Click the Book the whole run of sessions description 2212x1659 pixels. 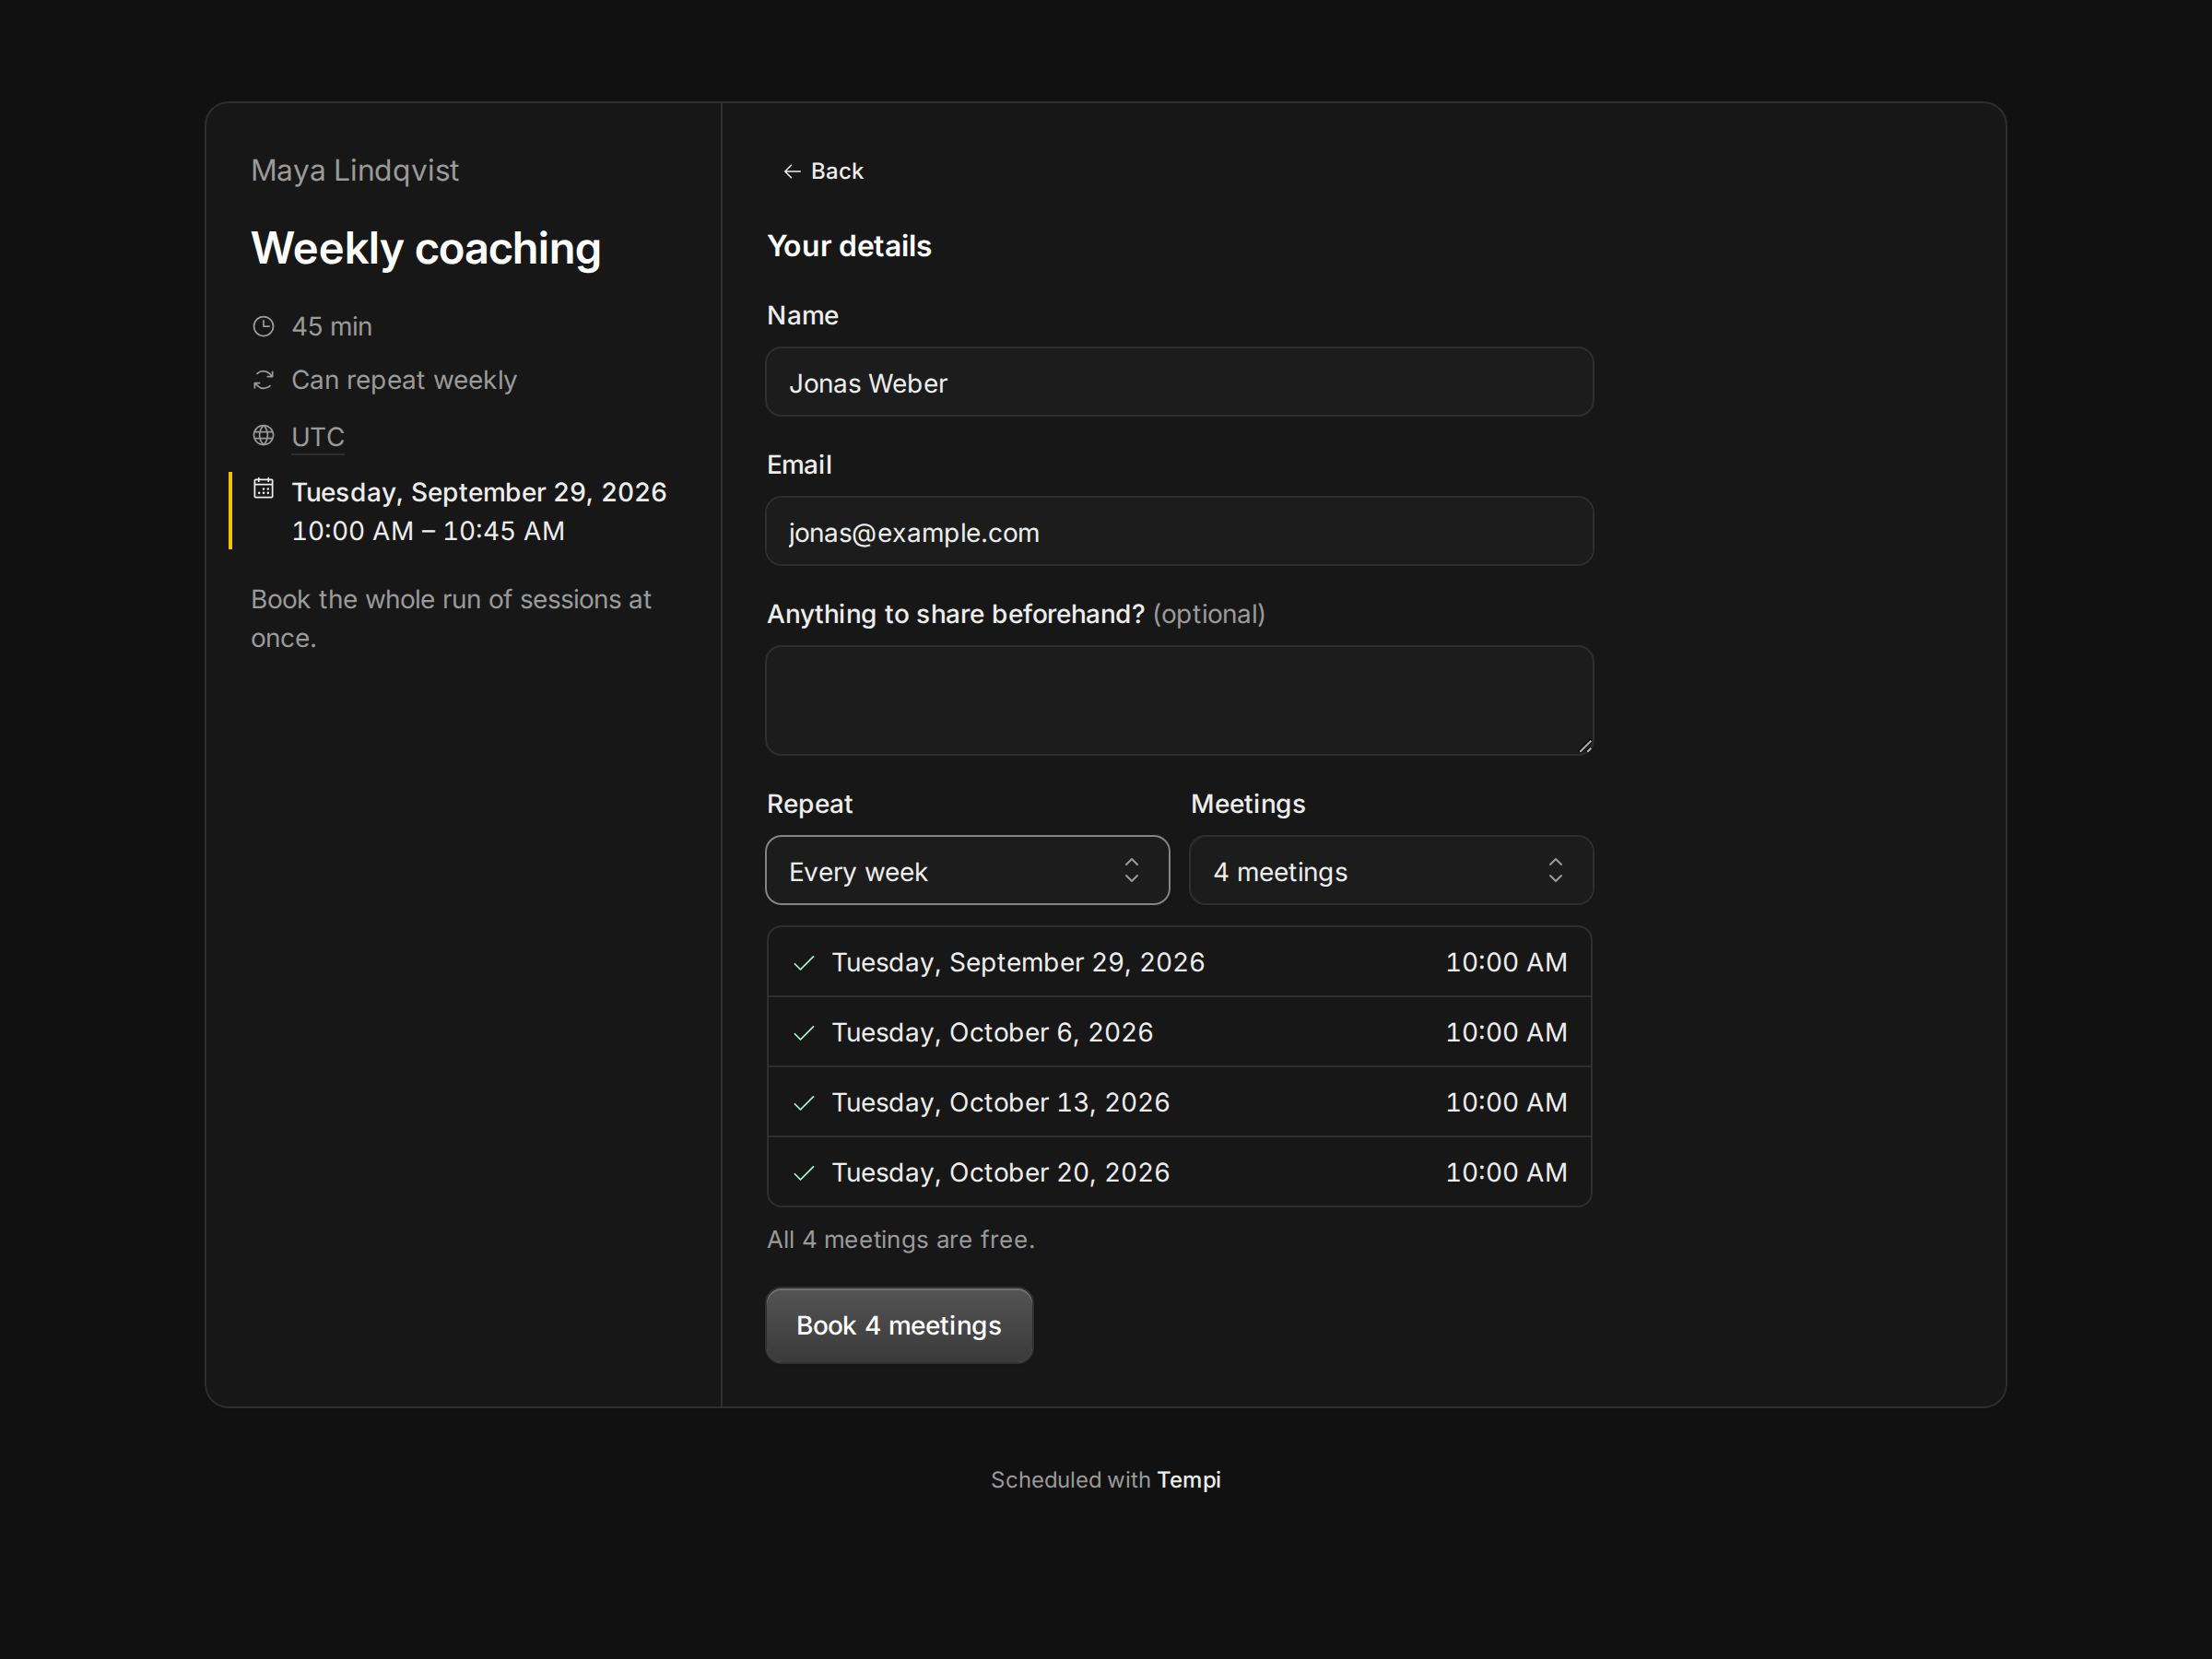pos(451,618)
